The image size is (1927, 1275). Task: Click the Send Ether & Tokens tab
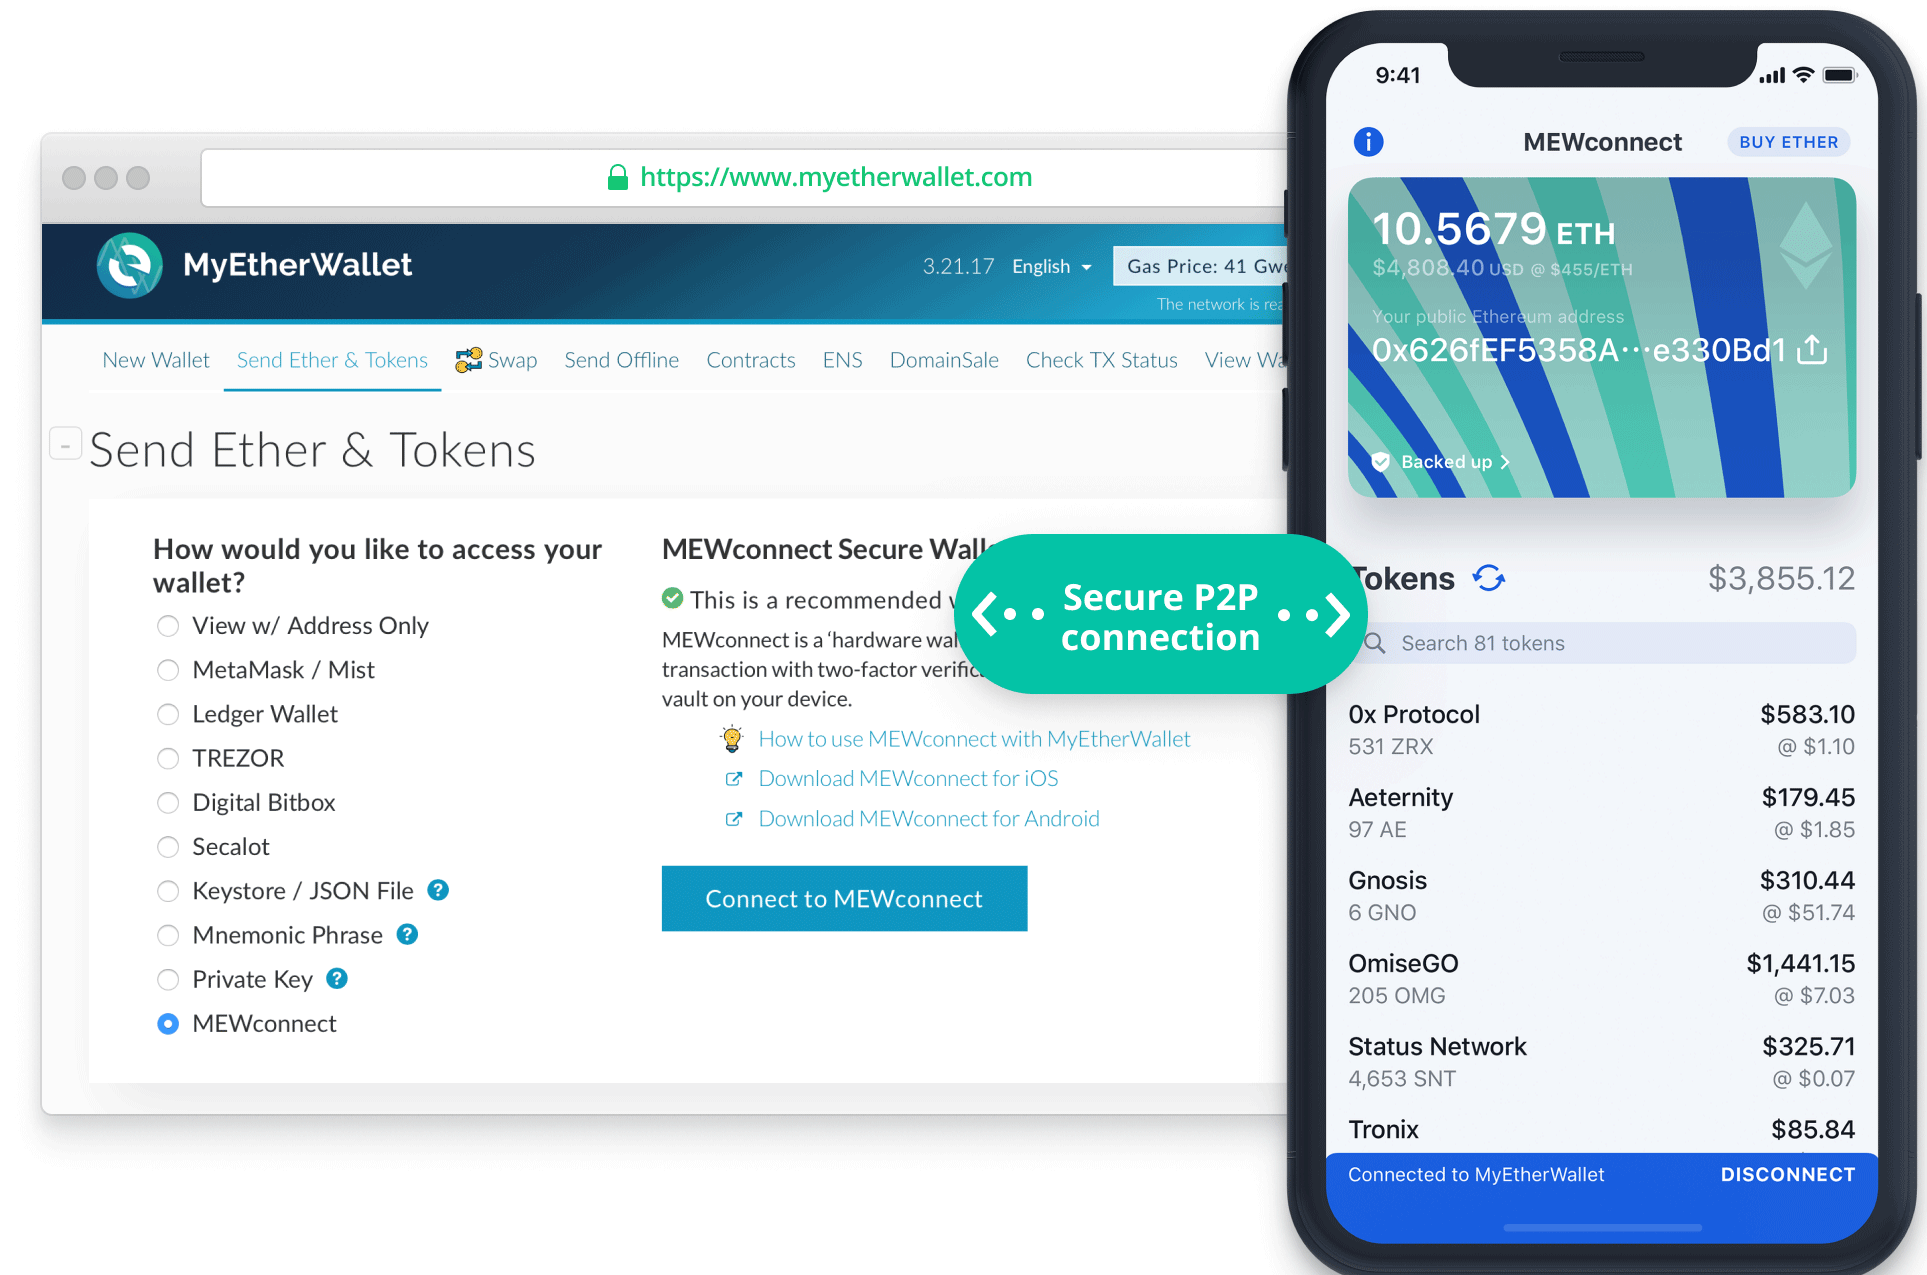tap(333, 359)
